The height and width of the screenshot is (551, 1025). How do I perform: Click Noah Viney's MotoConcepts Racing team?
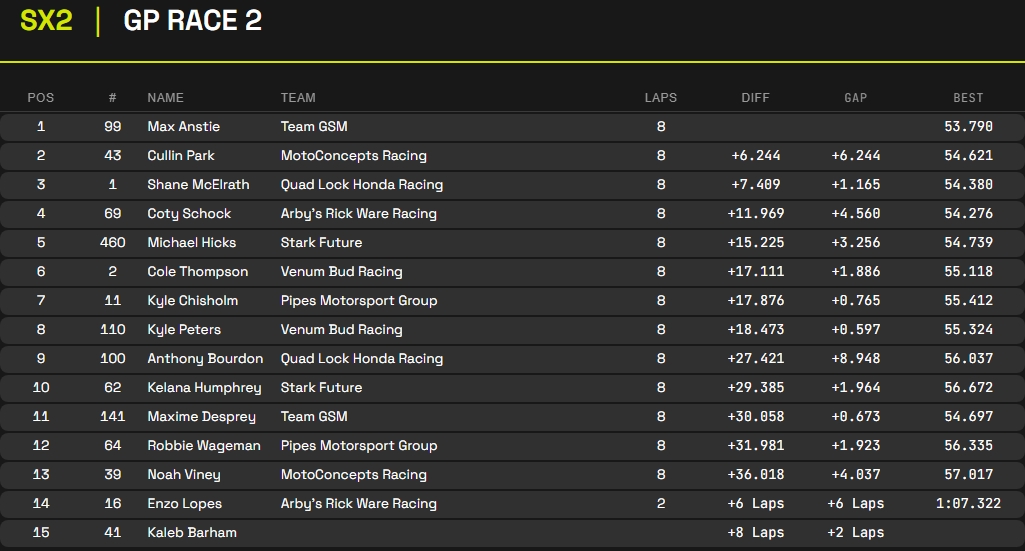(x=354, y=475)
